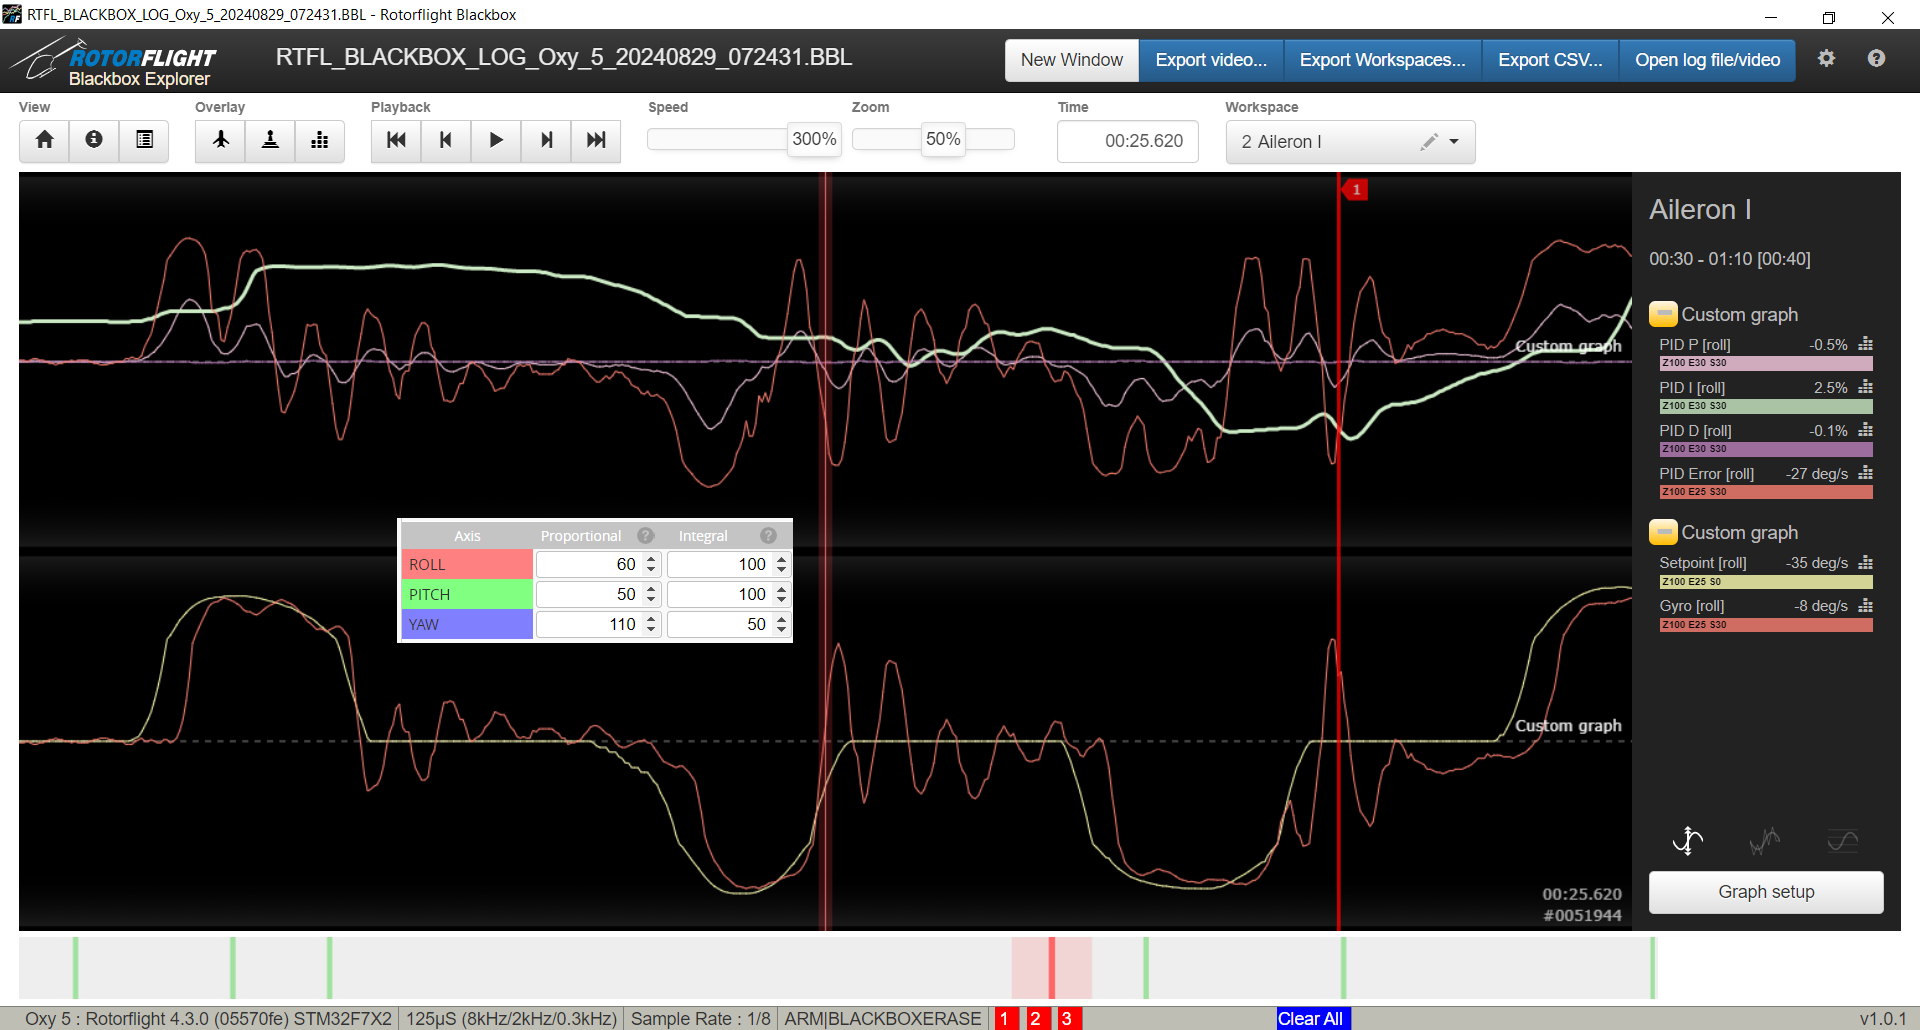
Task: Collapse the first Custom graph section
Action: (x=1663, y=314)
